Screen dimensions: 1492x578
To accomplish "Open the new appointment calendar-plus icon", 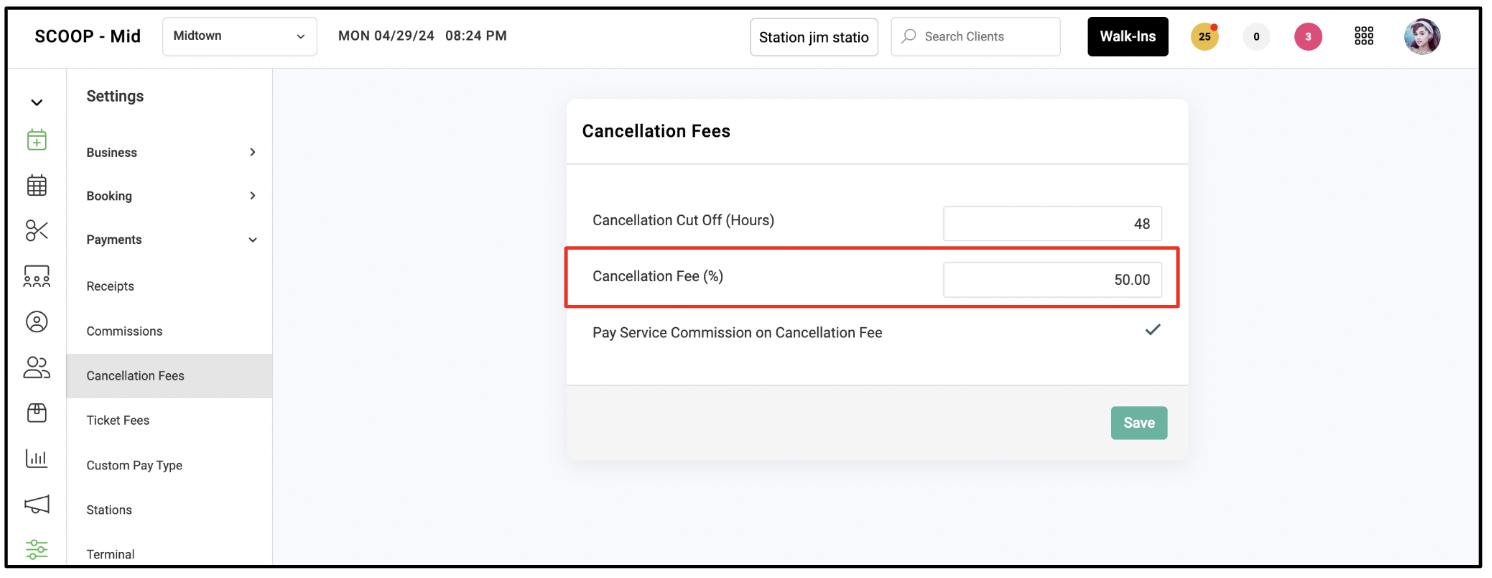I will tap(37, 140).
